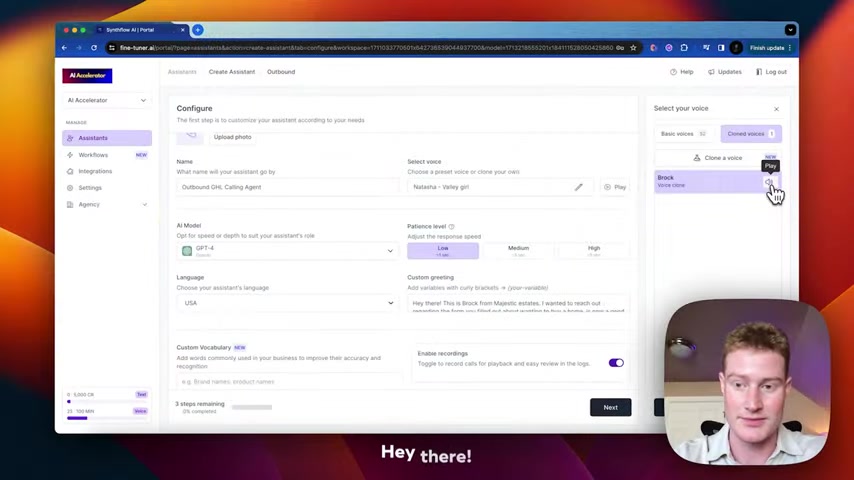Select Low patience level
Screen dimensions: 854x480
(x=443, y=251)
